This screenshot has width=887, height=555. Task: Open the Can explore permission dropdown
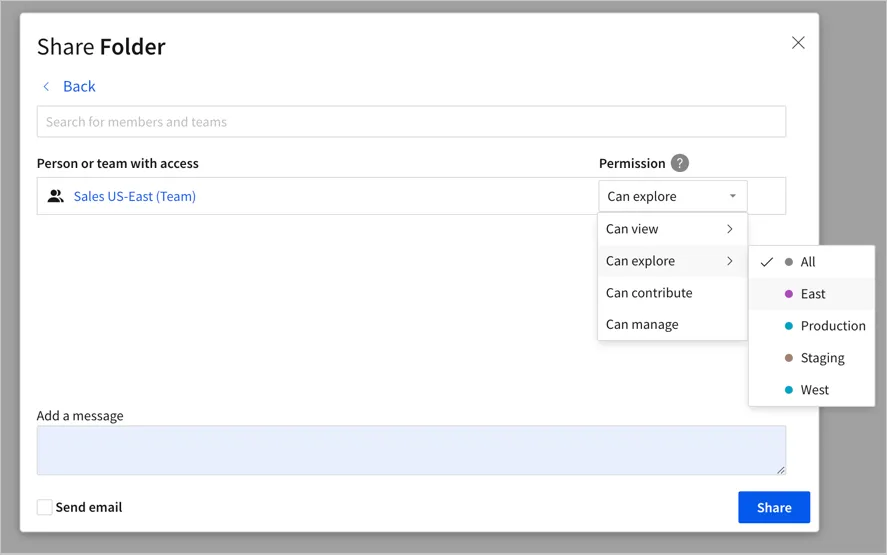(673, 196)
